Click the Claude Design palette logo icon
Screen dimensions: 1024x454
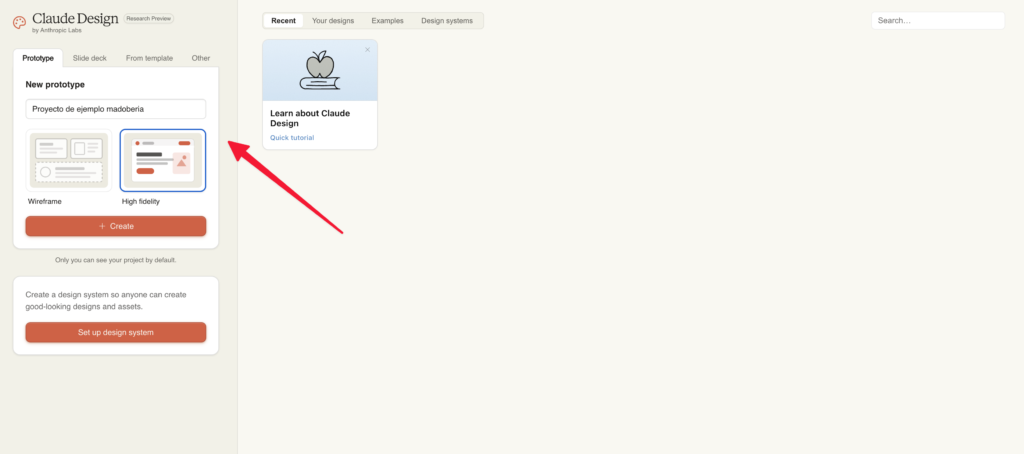[20, 21]
